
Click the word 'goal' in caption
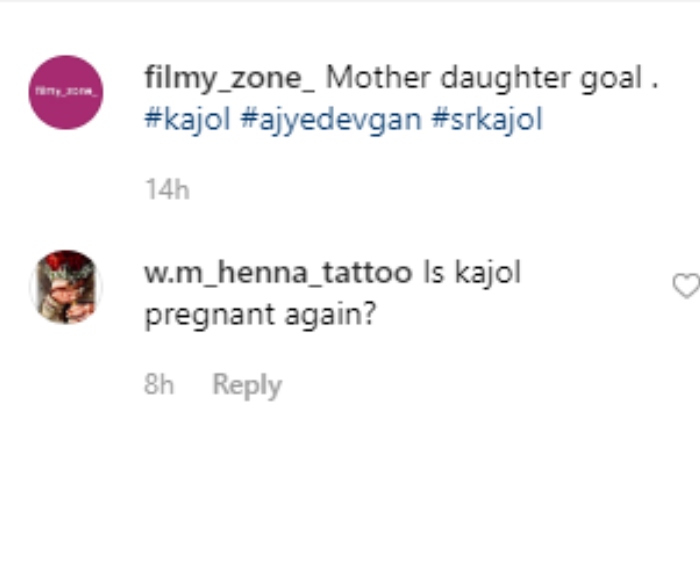(x=609, y=78)
